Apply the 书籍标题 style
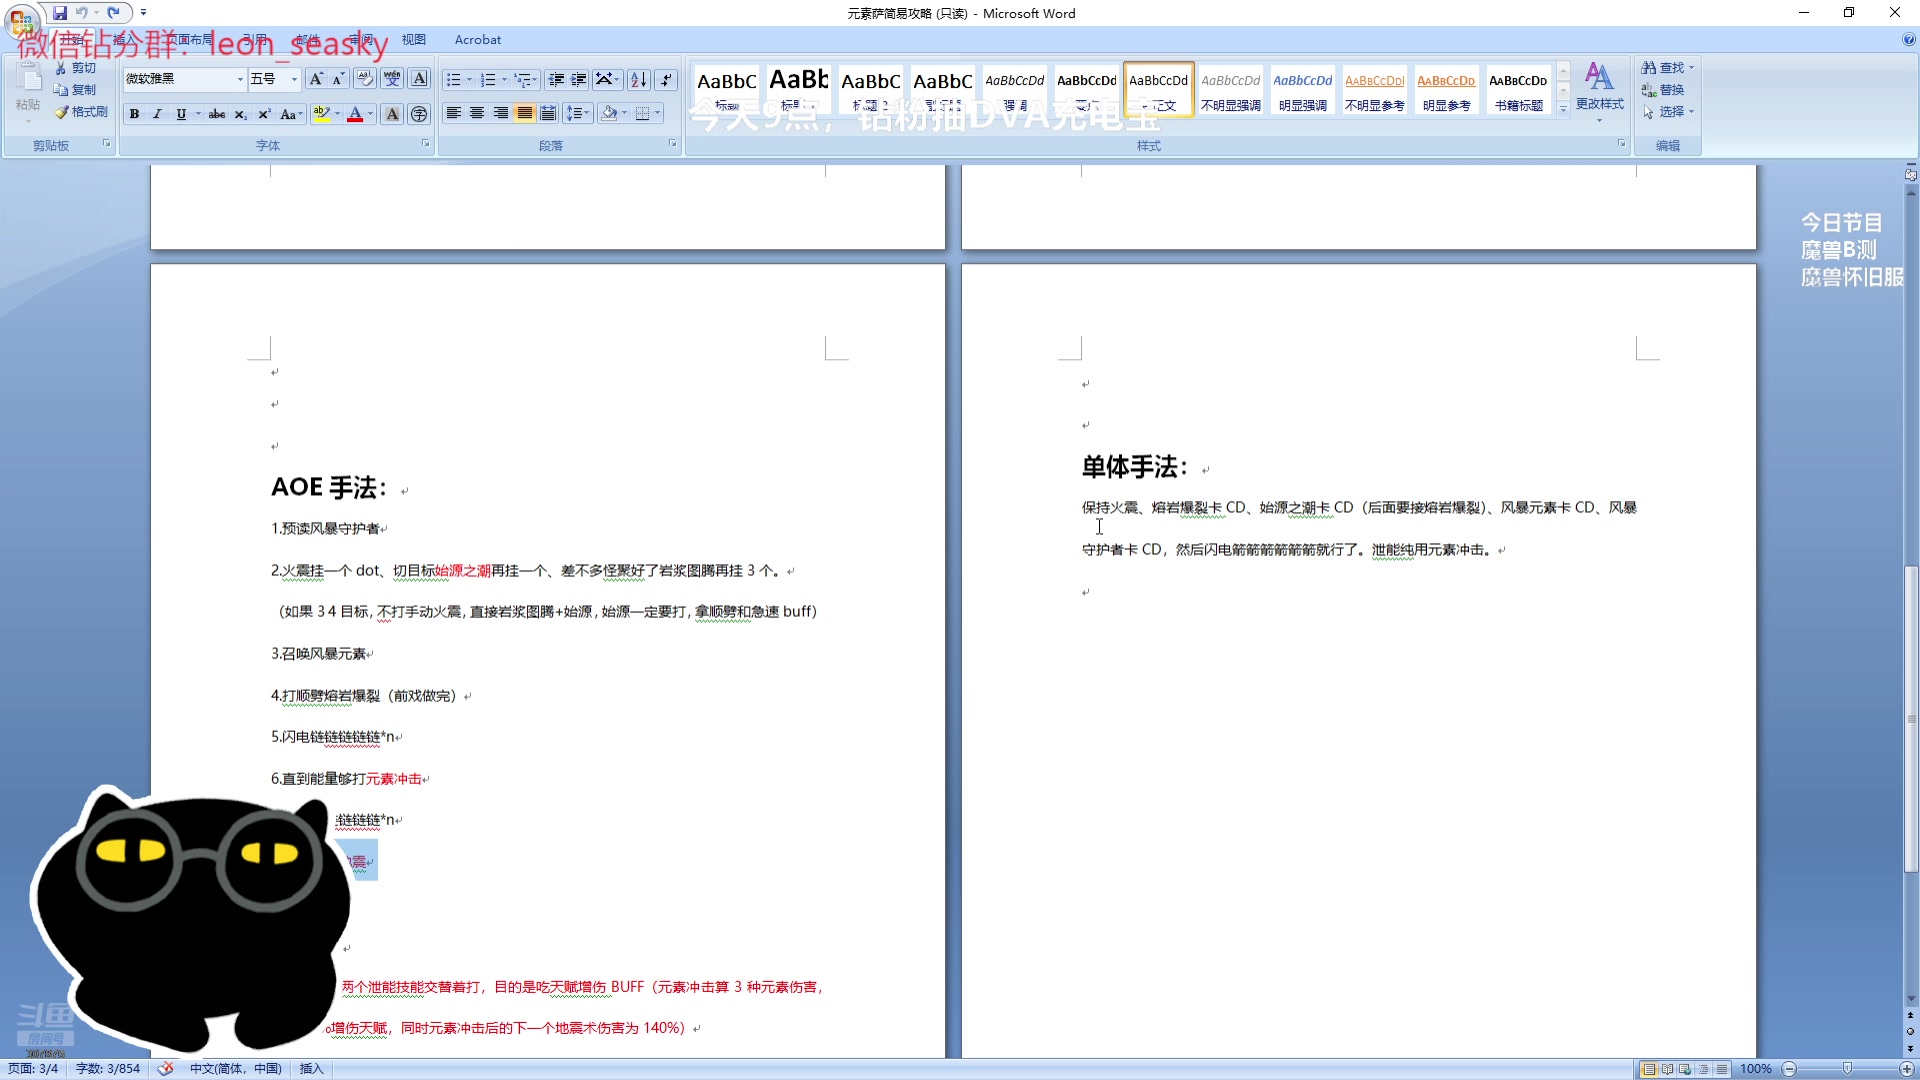Image resolution: width=1920 pixels, height=1080 pixels. pos(1518,90)
